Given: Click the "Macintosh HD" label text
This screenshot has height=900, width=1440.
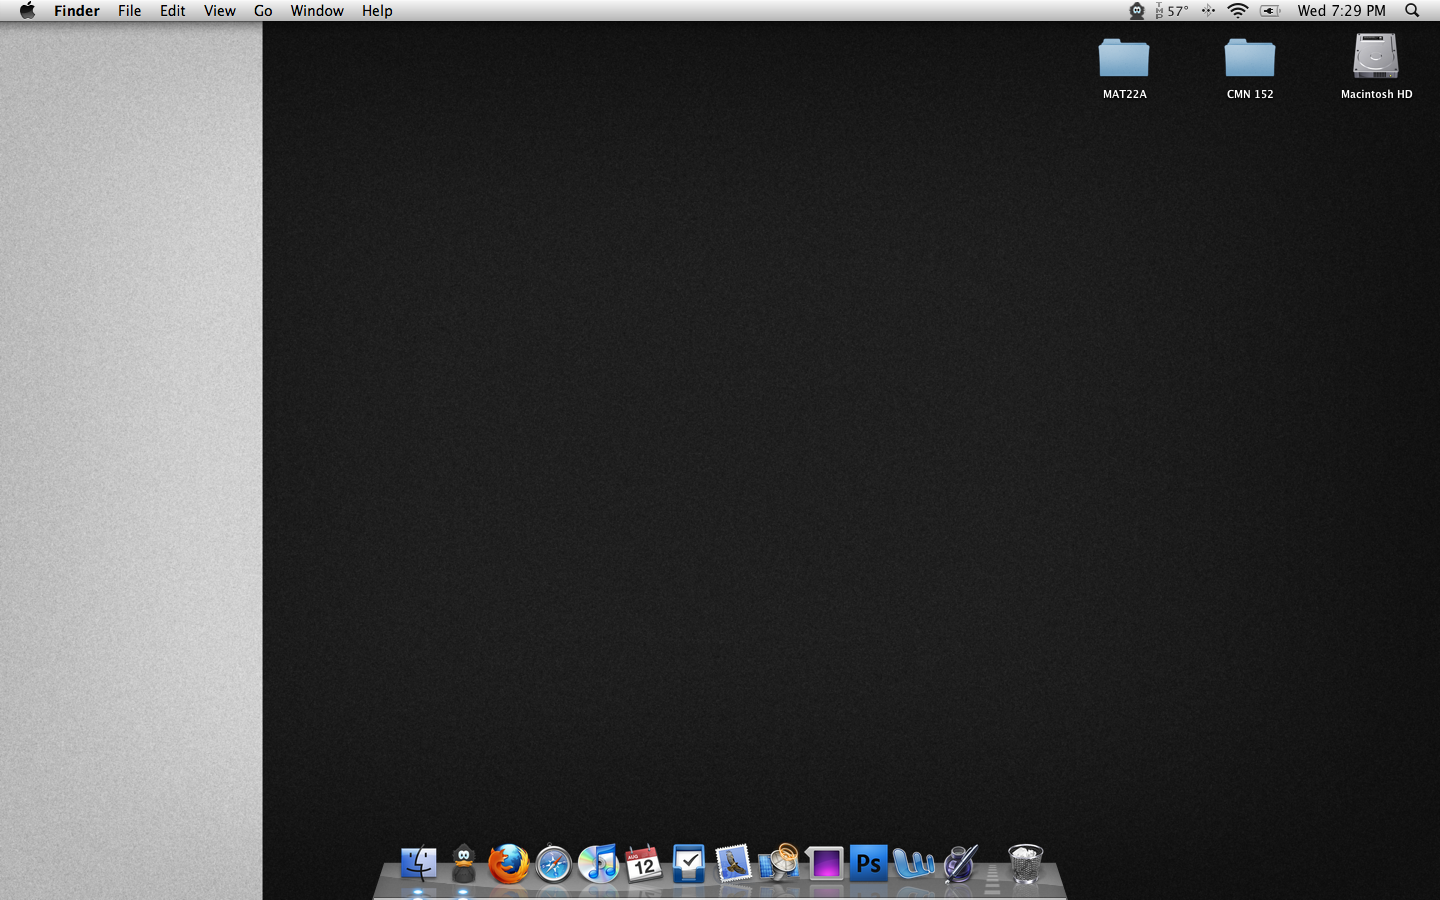Looking at the screenshot, I should click(1376, 94).
